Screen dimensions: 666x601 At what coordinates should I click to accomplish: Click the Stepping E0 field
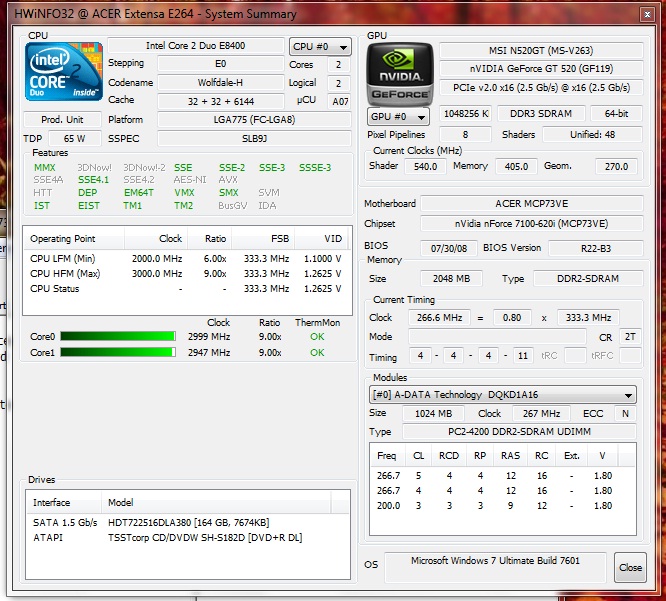pos(220,64)
